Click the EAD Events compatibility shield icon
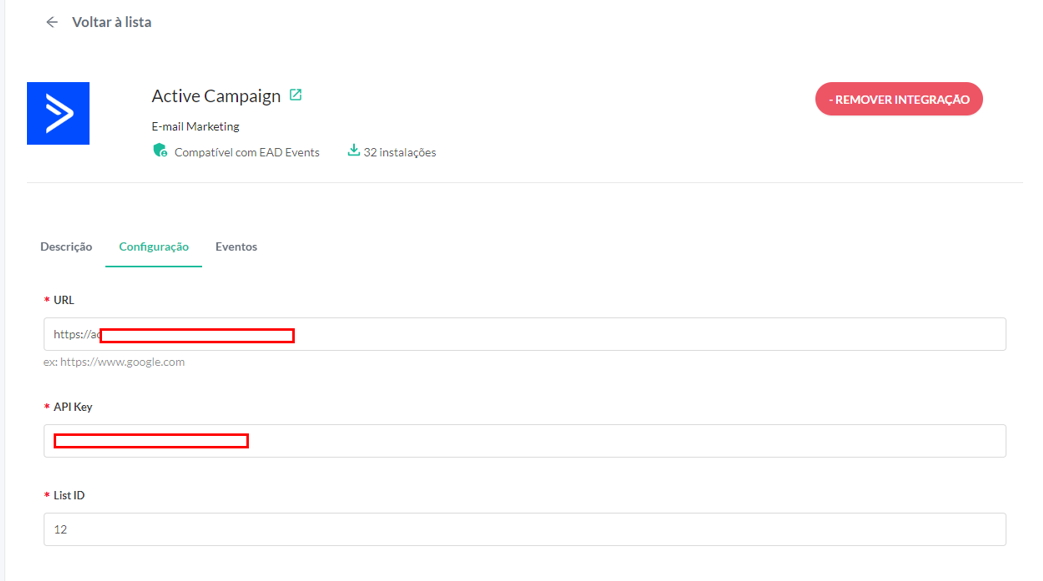Viewport: 1043px width, 581px height. point(160,151)
